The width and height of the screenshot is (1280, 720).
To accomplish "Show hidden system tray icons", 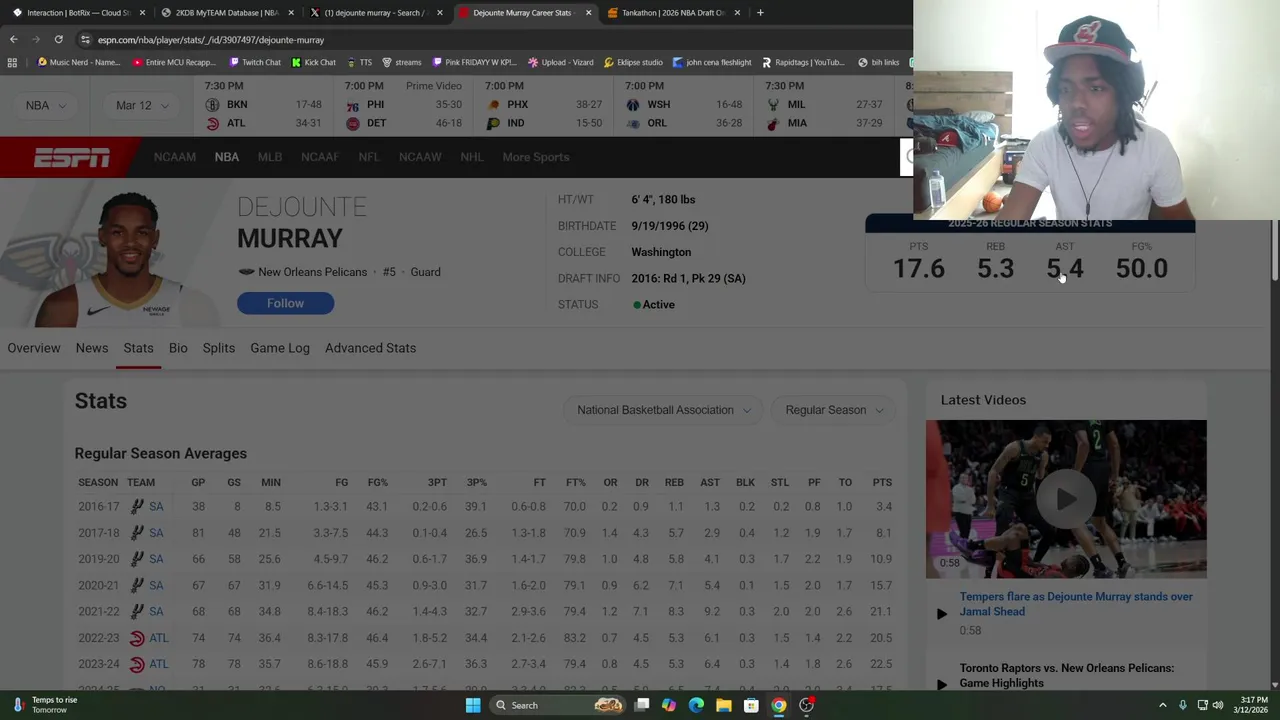I will point(1162,705).
